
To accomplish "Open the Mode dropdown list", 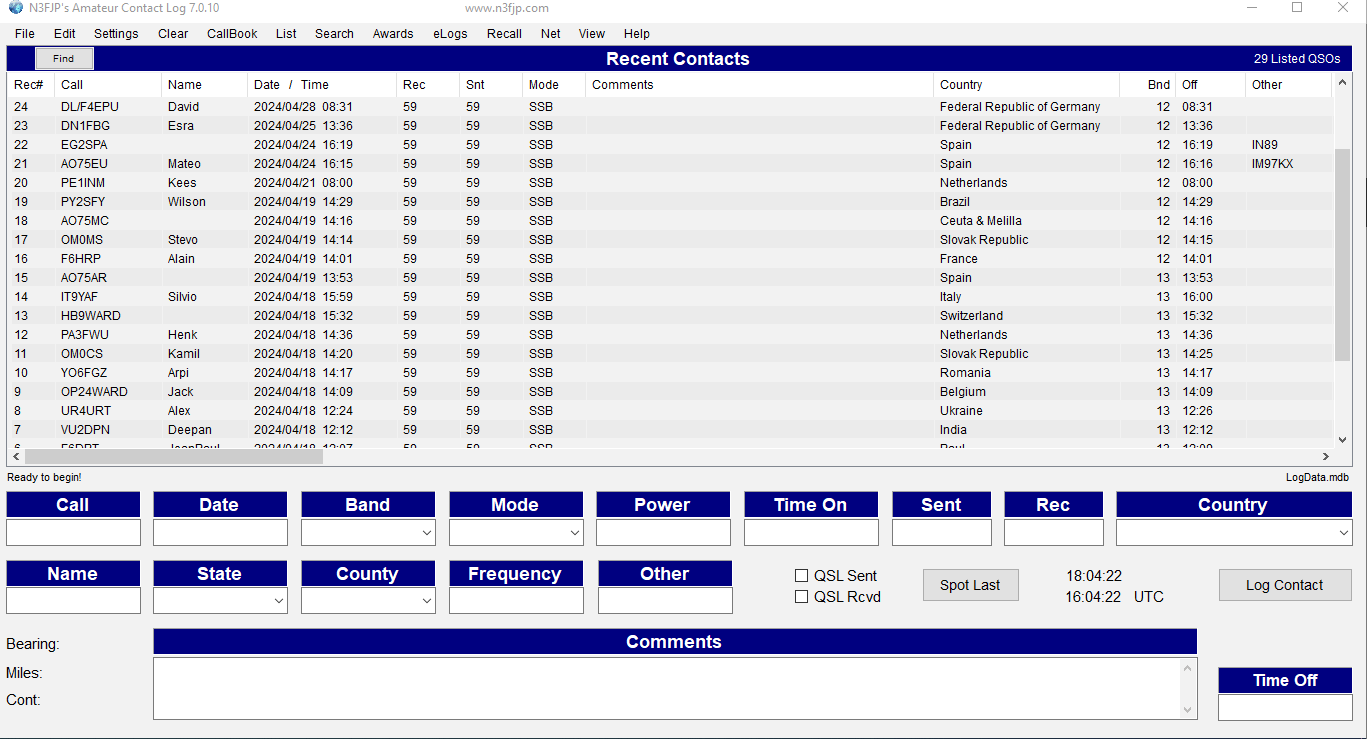I will [x=575, y=533].
